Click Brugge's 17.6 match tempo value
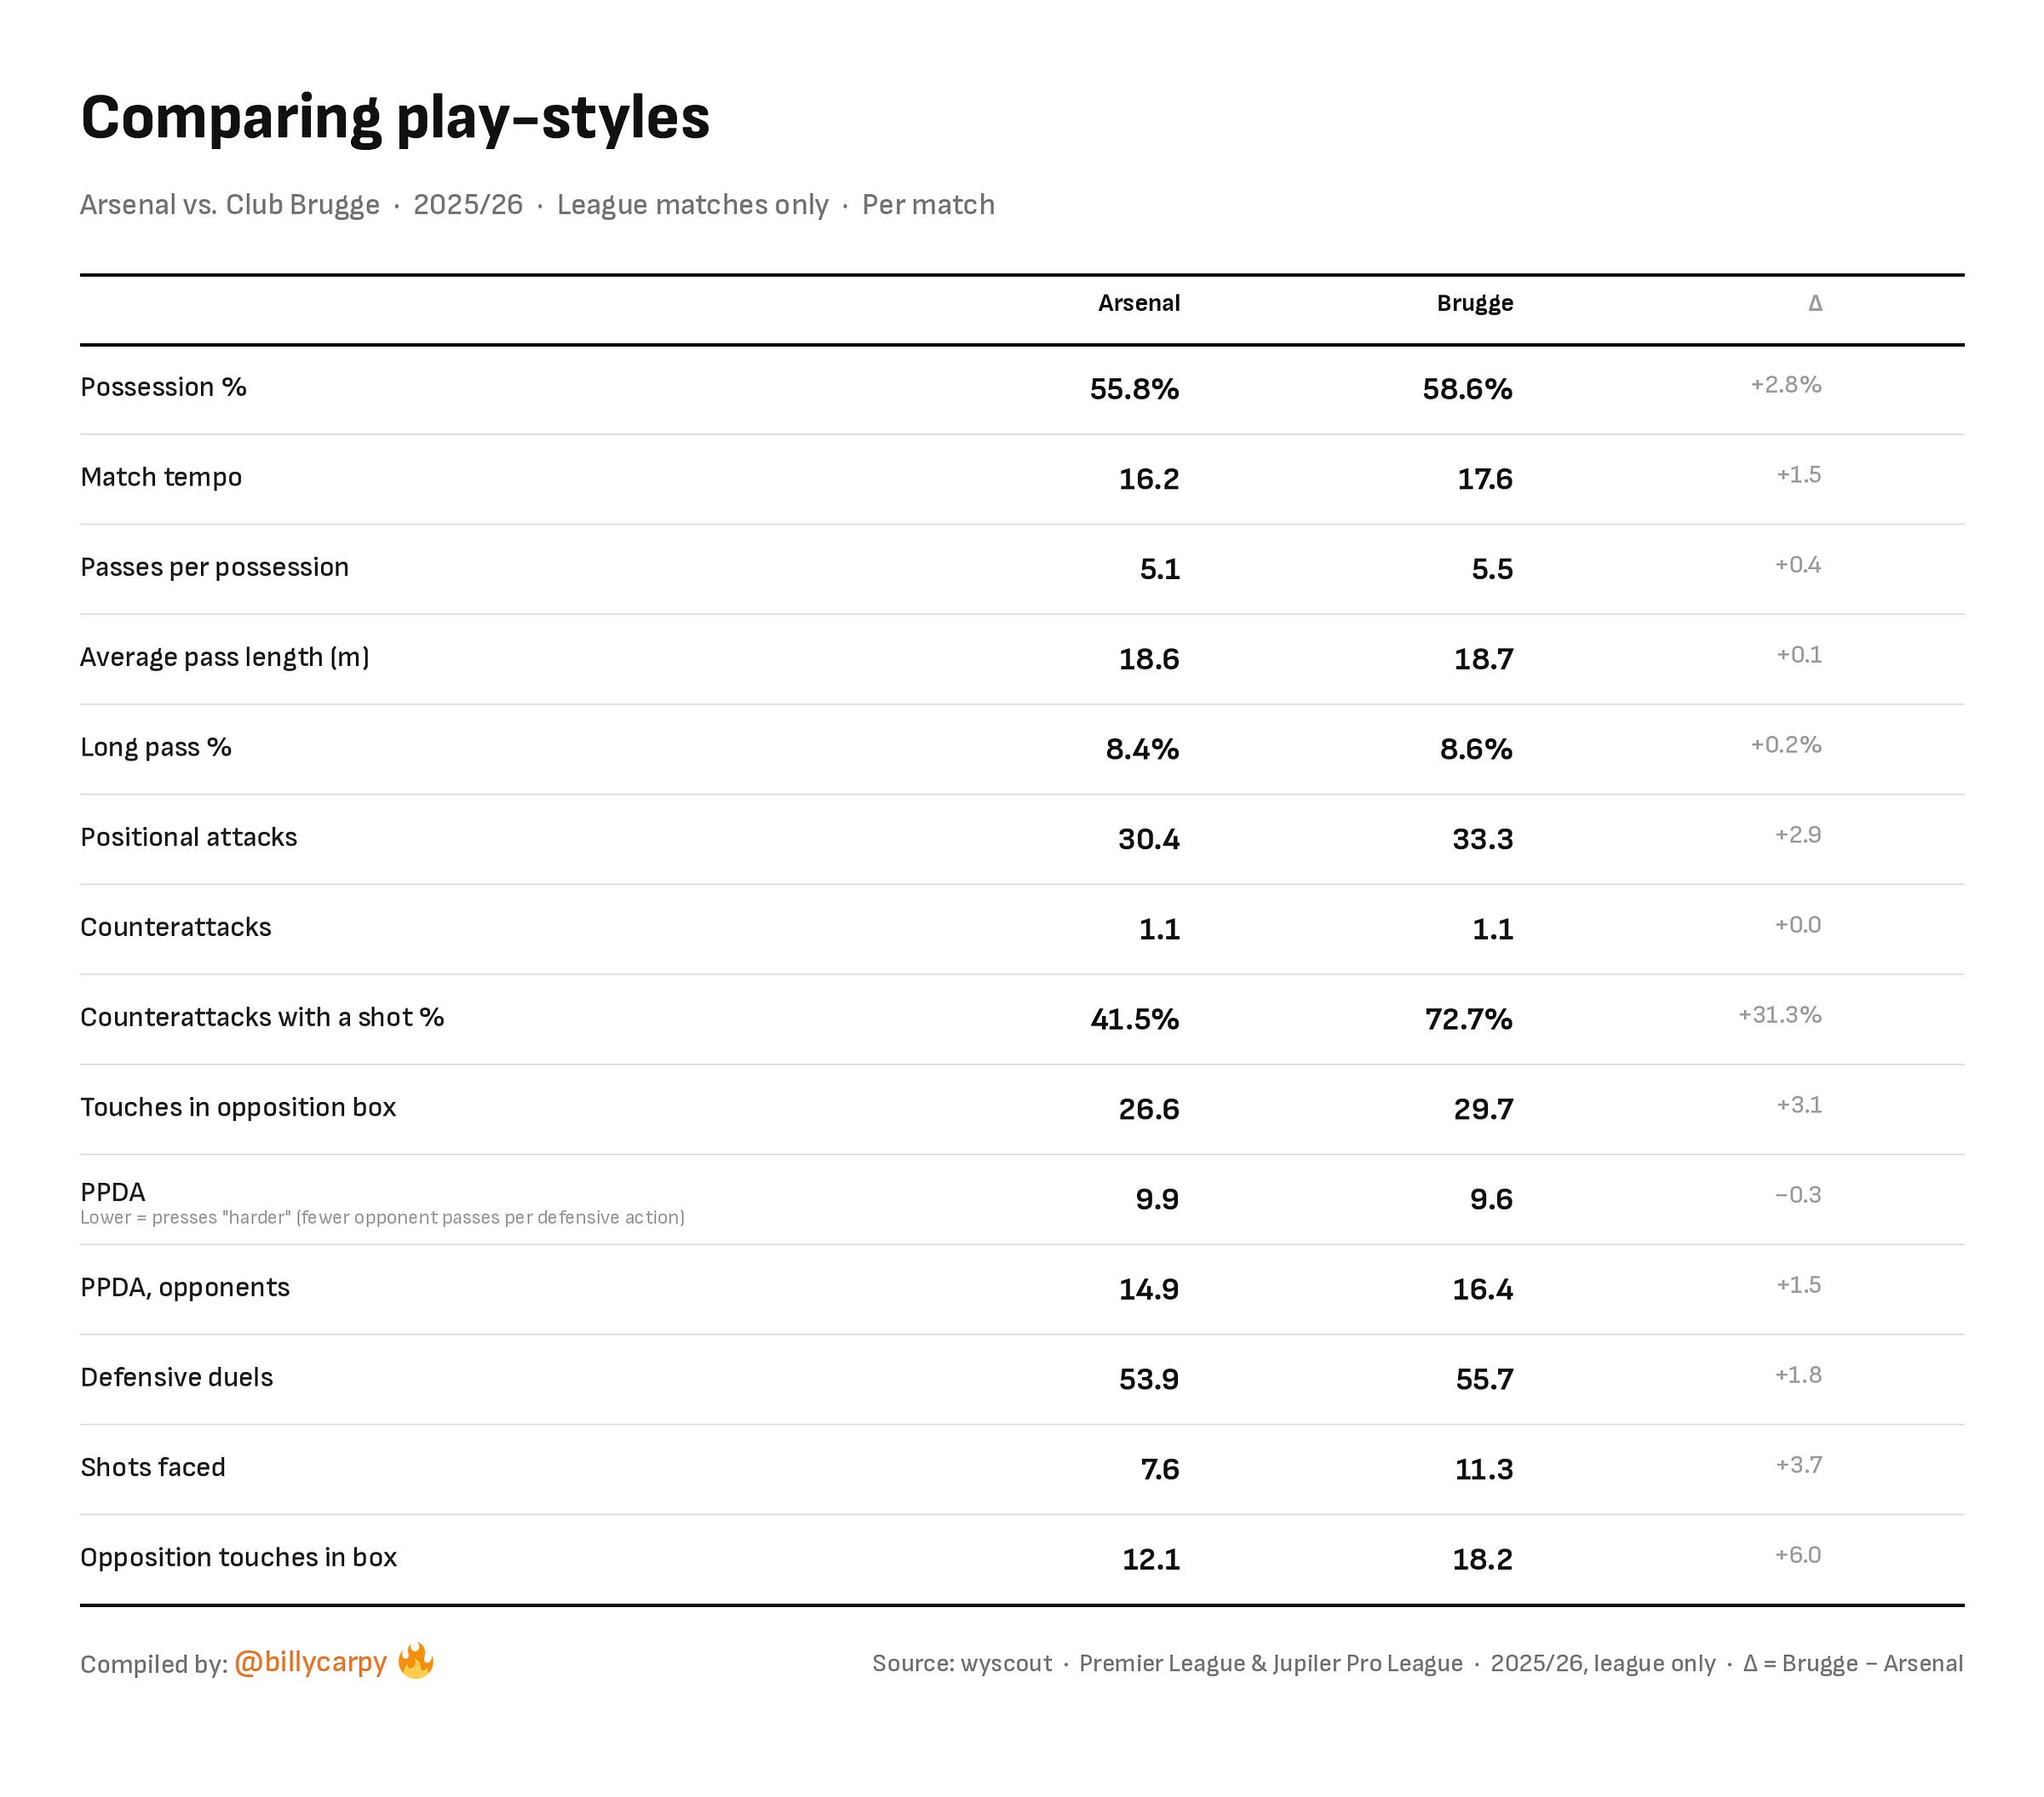This screenshot has width=2044, height=1797. (1485, 479)
